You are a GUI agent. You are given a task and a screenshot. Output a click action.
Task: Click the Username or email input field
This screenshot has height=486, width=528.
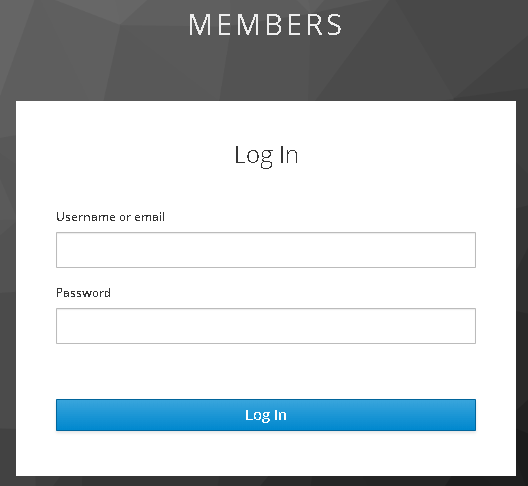266,250
